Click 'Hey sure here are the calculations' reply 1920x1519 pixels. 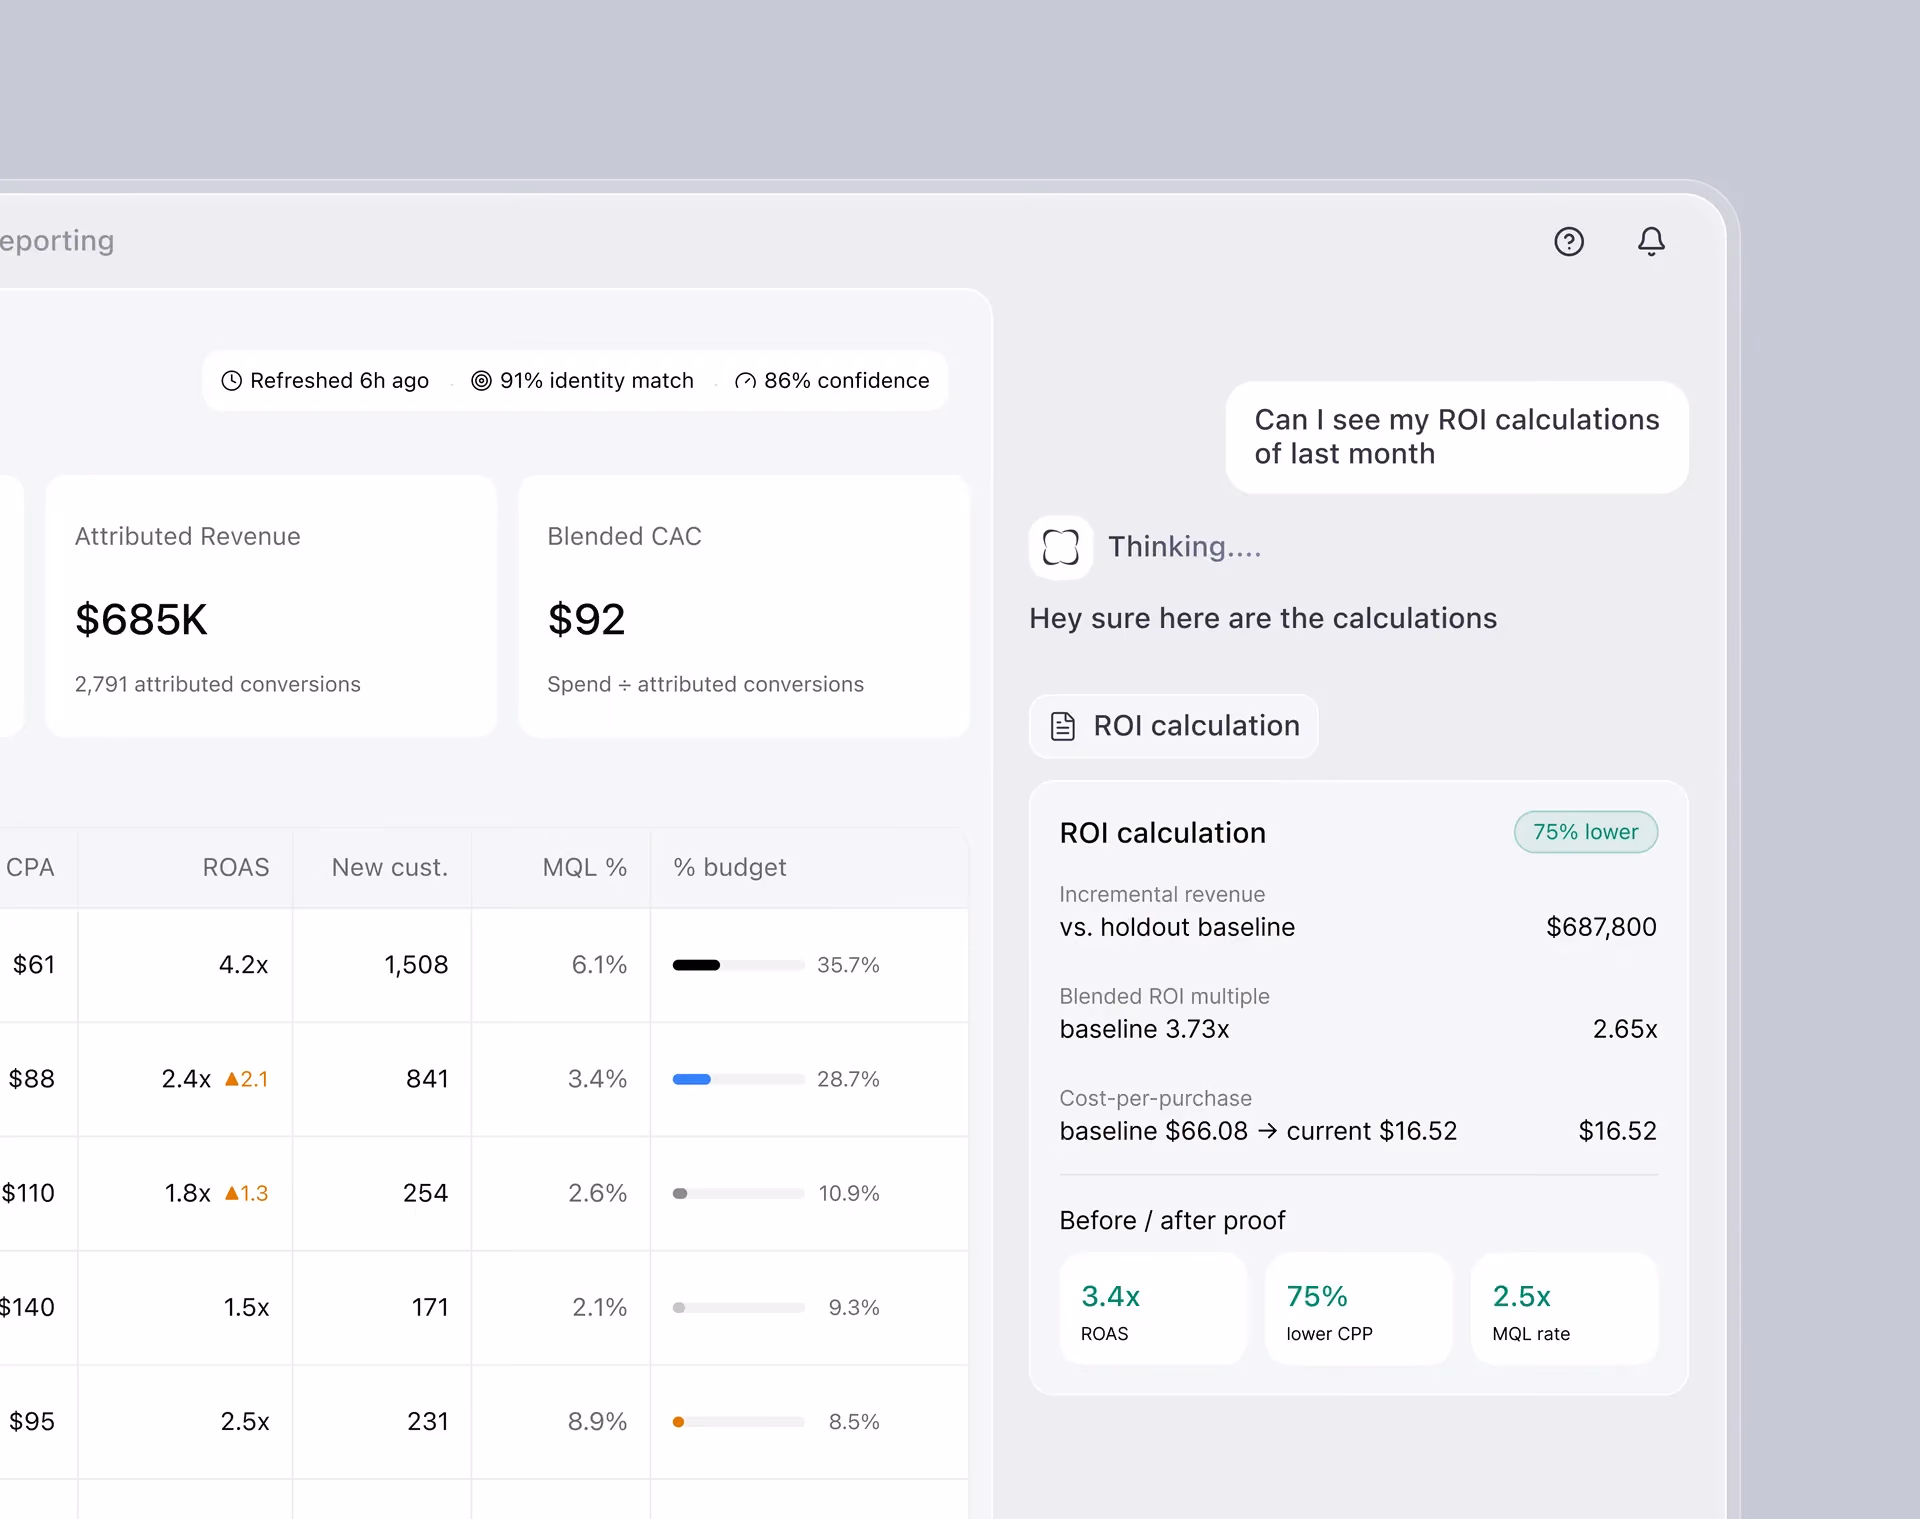coord(1263,619)
